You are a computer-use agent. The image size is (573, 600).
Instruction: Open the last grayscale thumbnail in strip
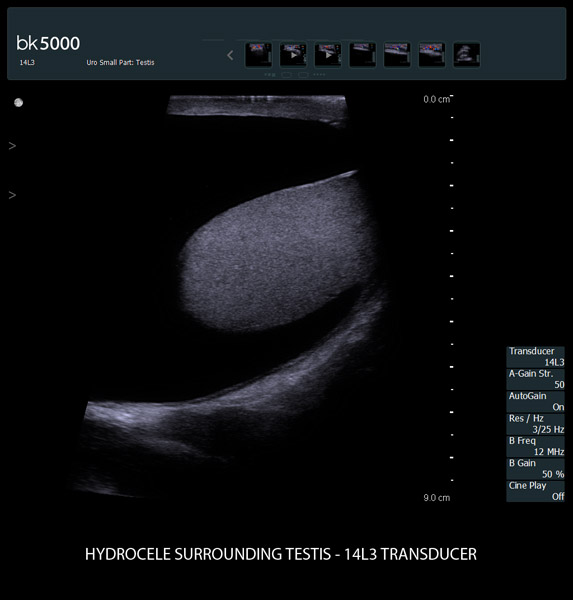(x=467, y=55)
